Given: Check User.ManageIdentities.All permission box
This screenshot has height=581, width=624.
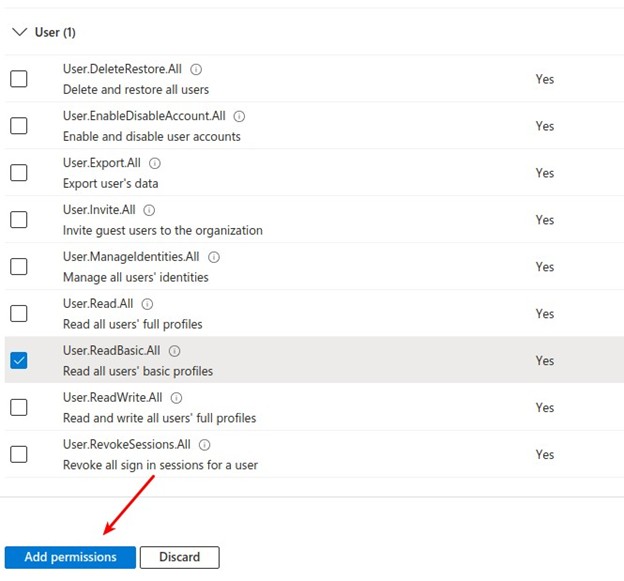Looking at the screenshot, I should pos(19,267).
